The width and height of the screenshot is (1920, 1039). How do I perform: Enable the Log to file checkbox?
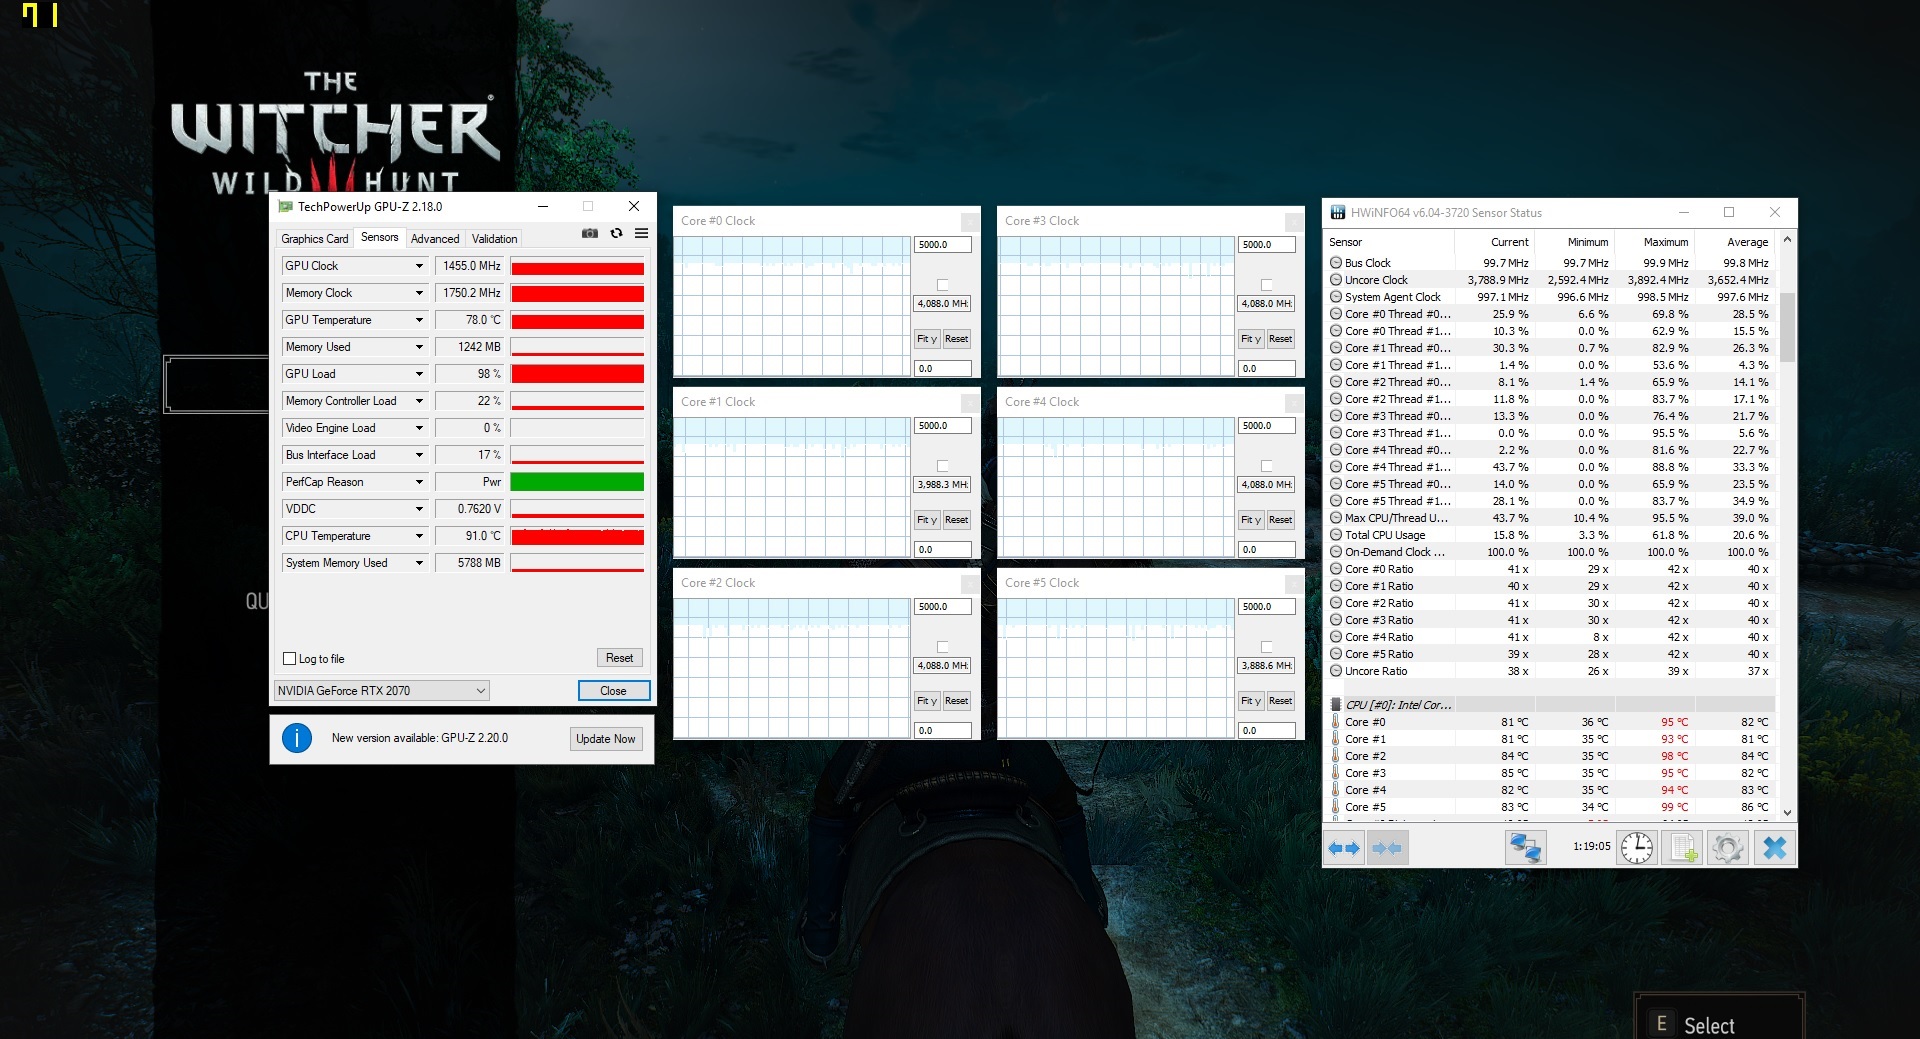[x=290, y=659]
